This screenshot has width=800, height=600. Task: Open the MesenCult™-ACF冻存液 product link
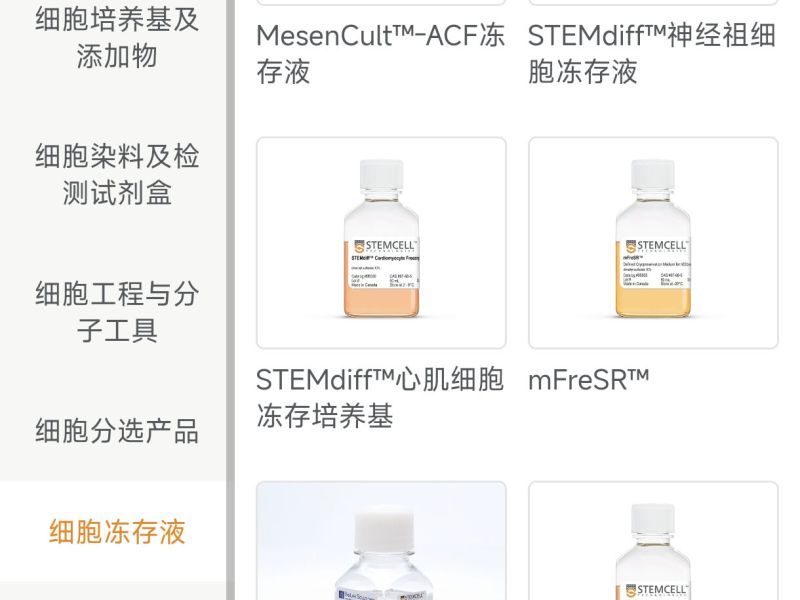381,53
